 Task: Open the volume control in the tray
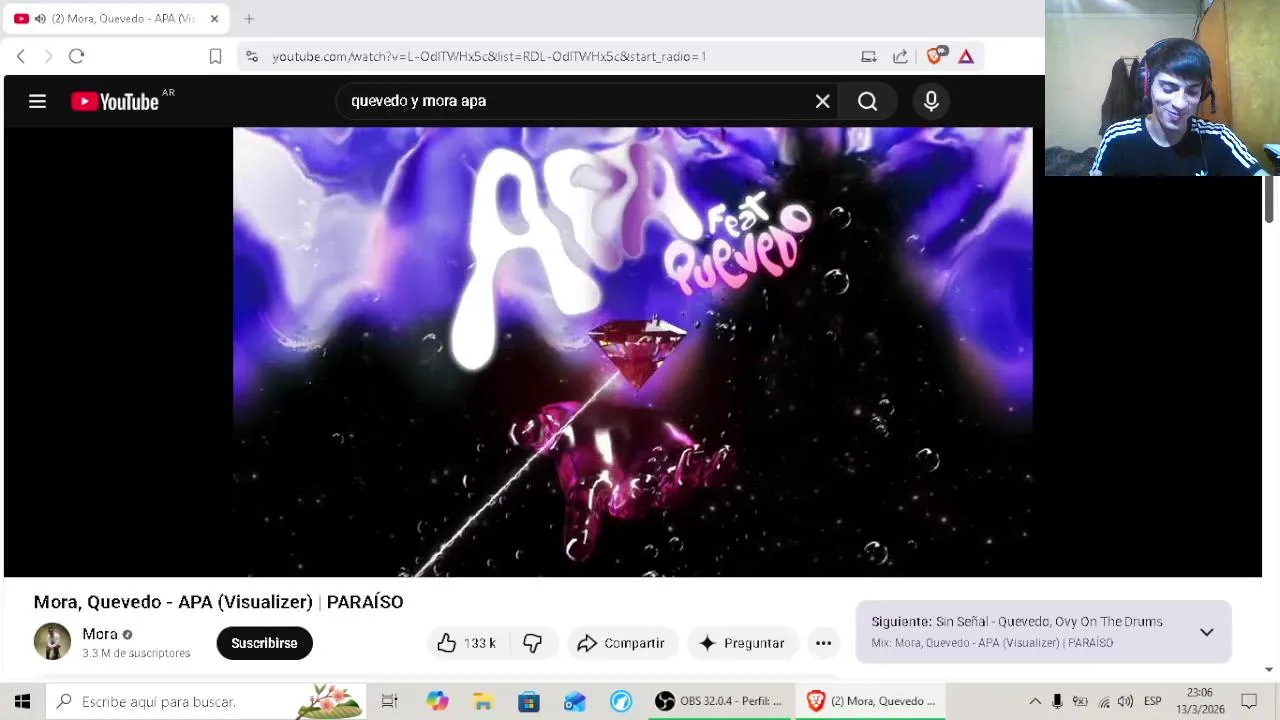pos(1126,701)
